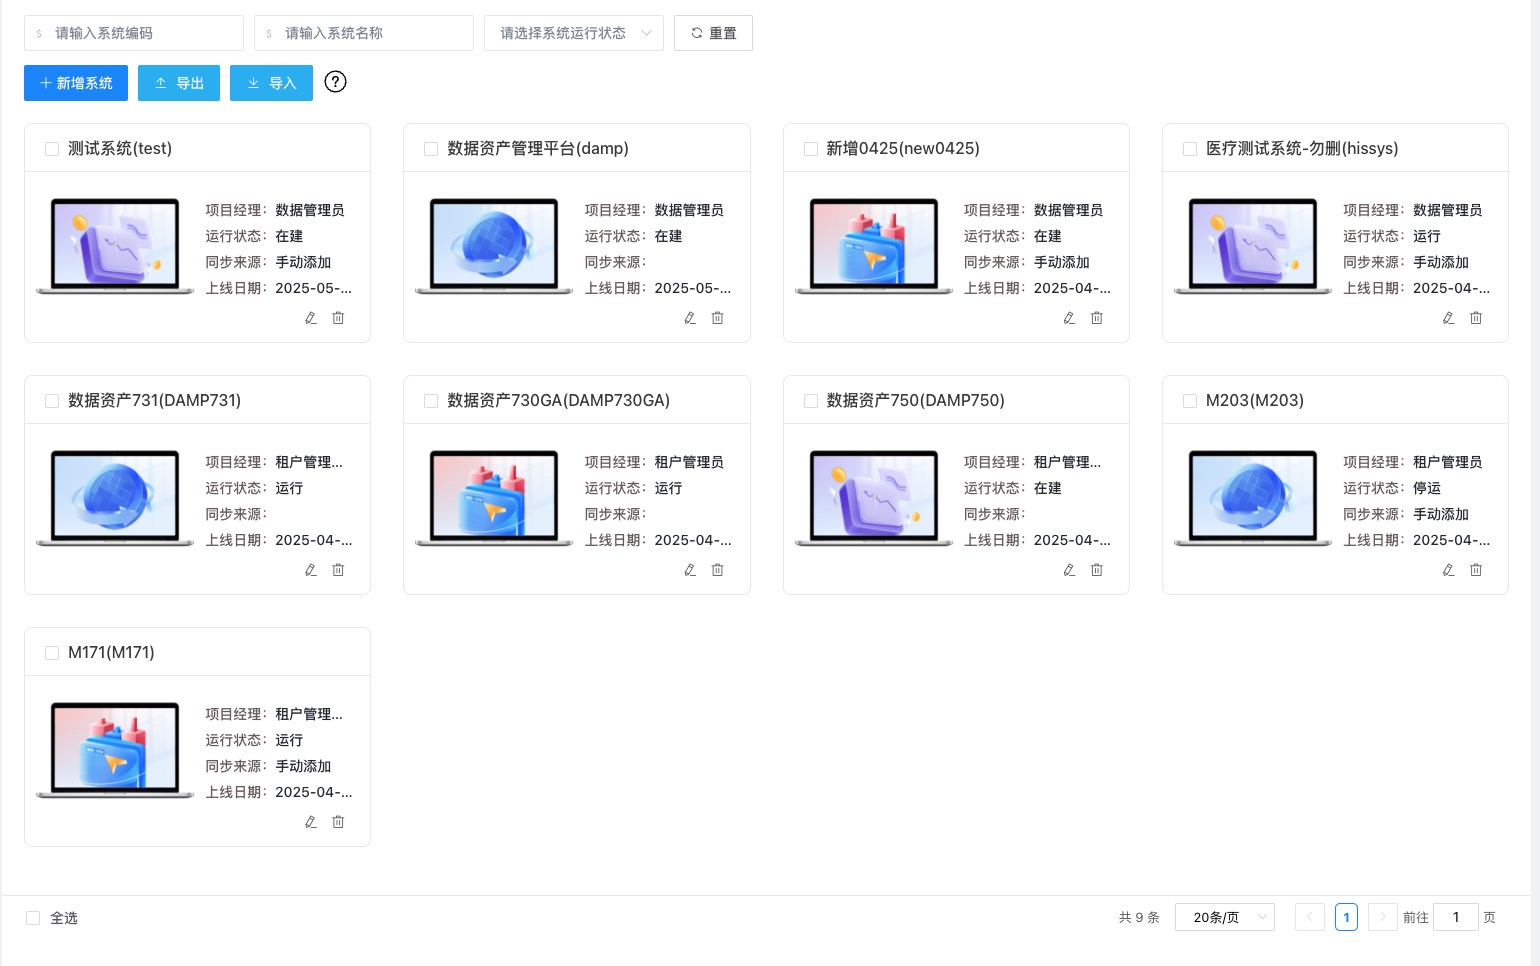Screen dimensions: 1540x966
Task: Click trash icon on 医疗测试系统-勿删(hissys) card
Action: coord(1476,318)
